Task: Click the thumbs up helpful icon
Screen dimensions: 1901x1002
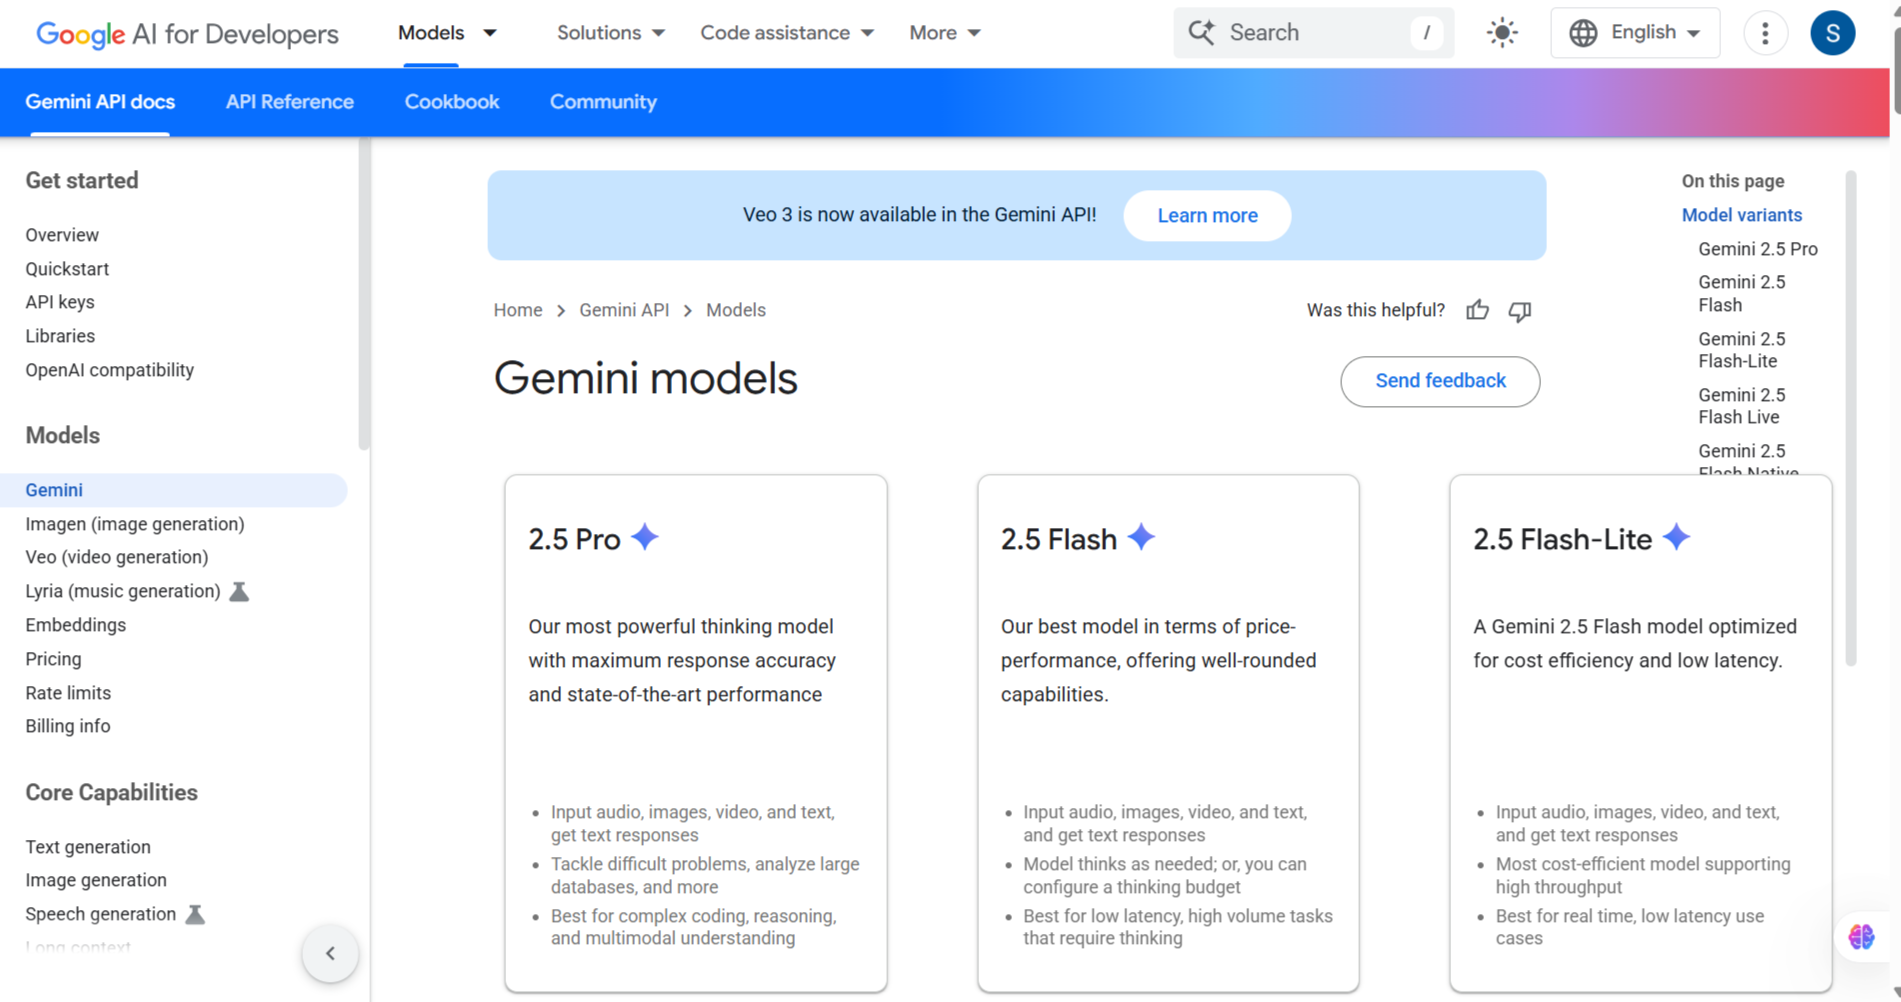Action: (1477, 310)
